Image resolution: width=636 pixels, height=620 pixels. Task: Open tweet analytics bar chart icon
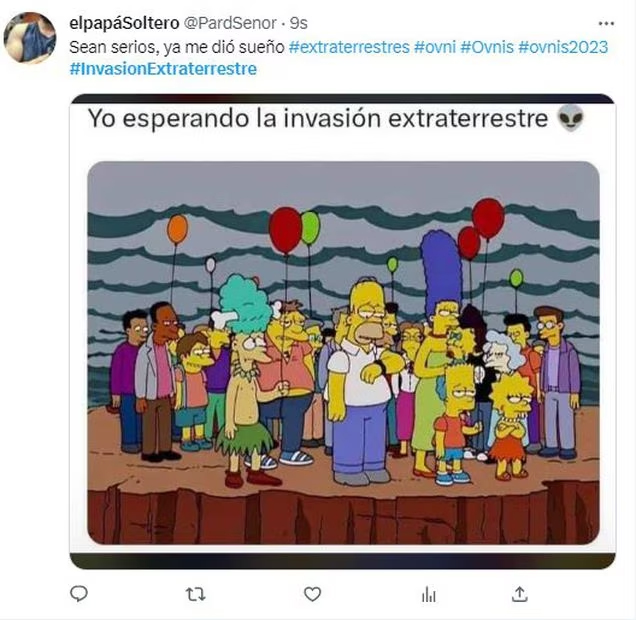point(429,595)
